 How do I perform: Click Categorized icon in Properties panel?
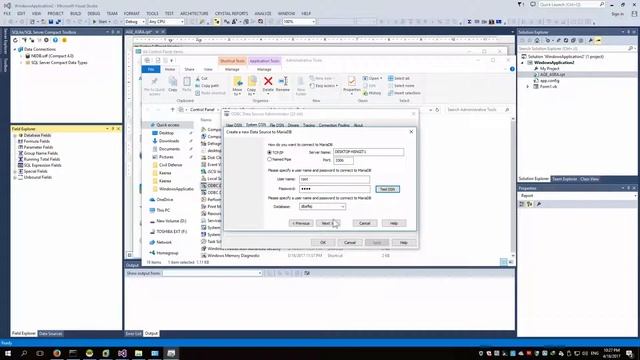[x=522, y=204]
